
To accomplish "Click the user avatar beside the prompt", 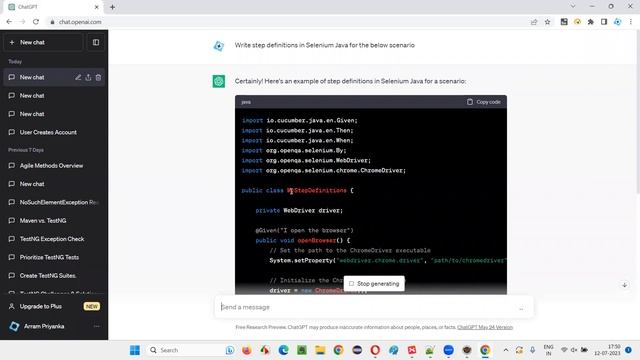I will (x=219, y=46).
